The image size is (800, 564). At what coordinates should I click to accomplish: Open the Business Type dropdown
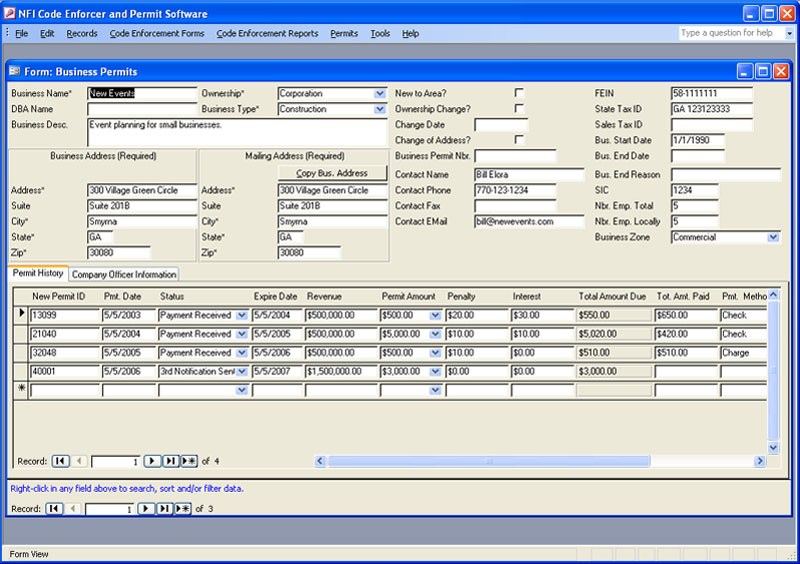click(380, 109)
